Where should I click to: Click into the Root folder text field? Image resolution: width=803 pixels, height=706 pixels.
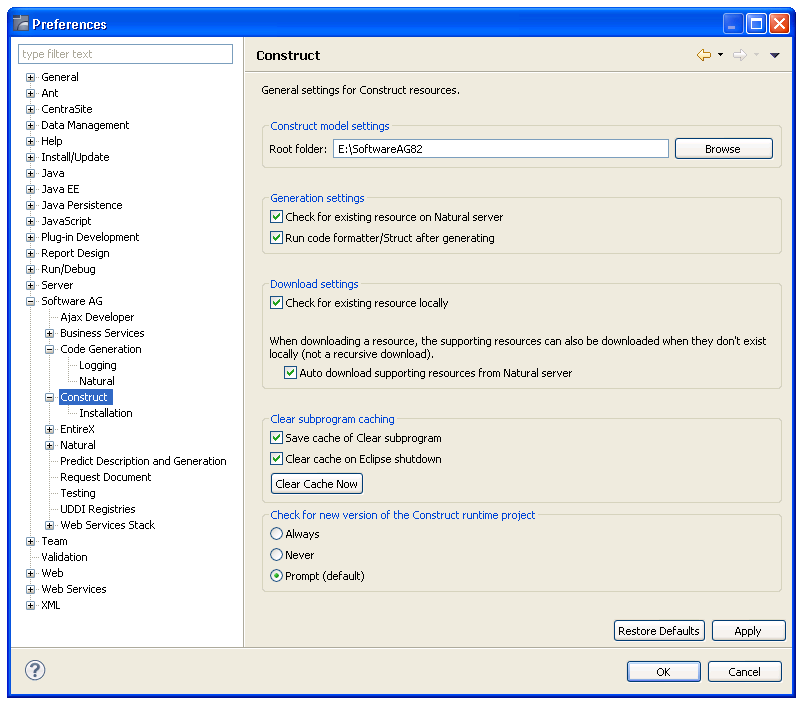(x=500, y=149)
